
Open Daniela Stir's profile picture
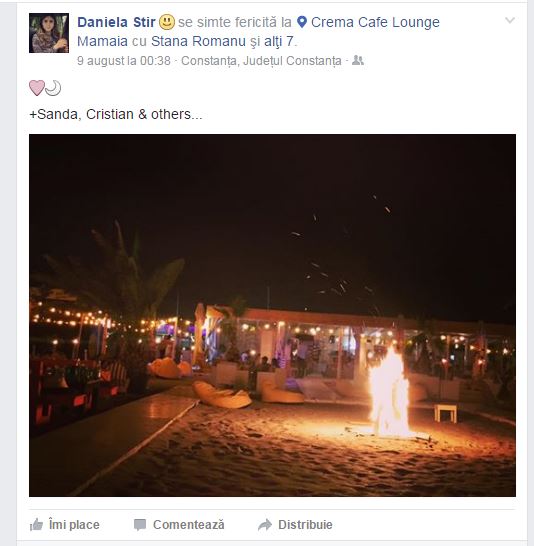click(49, 33)
